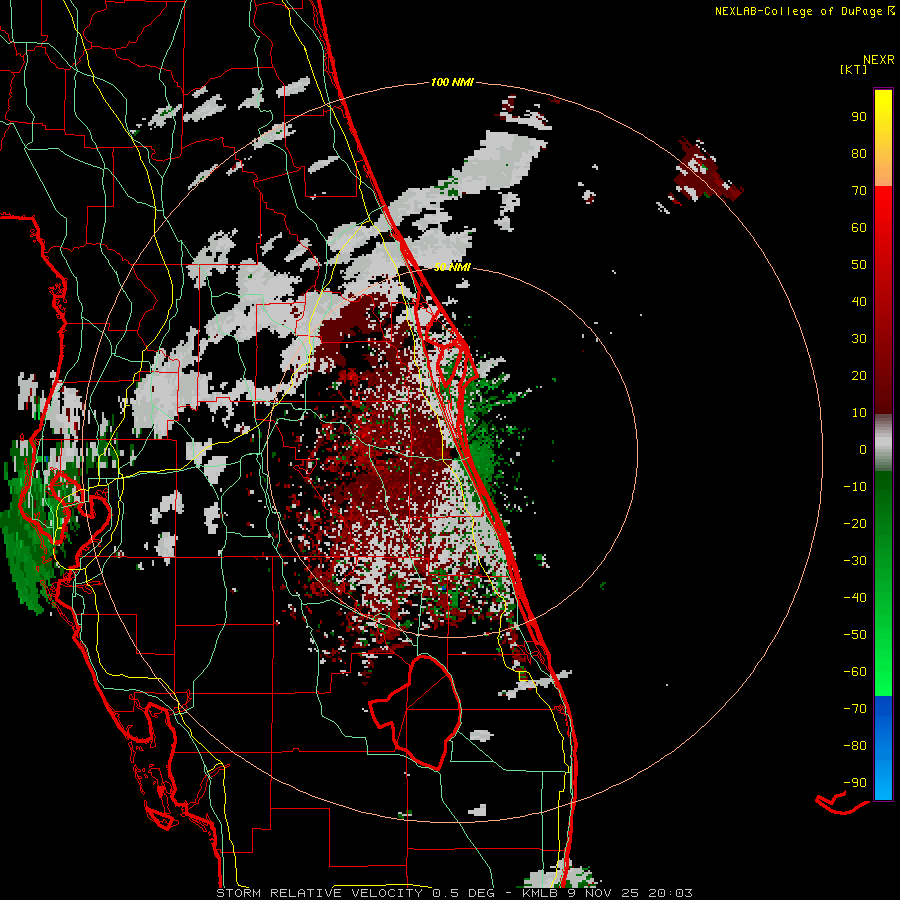The width and height of the screenshot is (900, 900).
Task: Click the positive 60 scale value
Action: (x=859, y=228)
